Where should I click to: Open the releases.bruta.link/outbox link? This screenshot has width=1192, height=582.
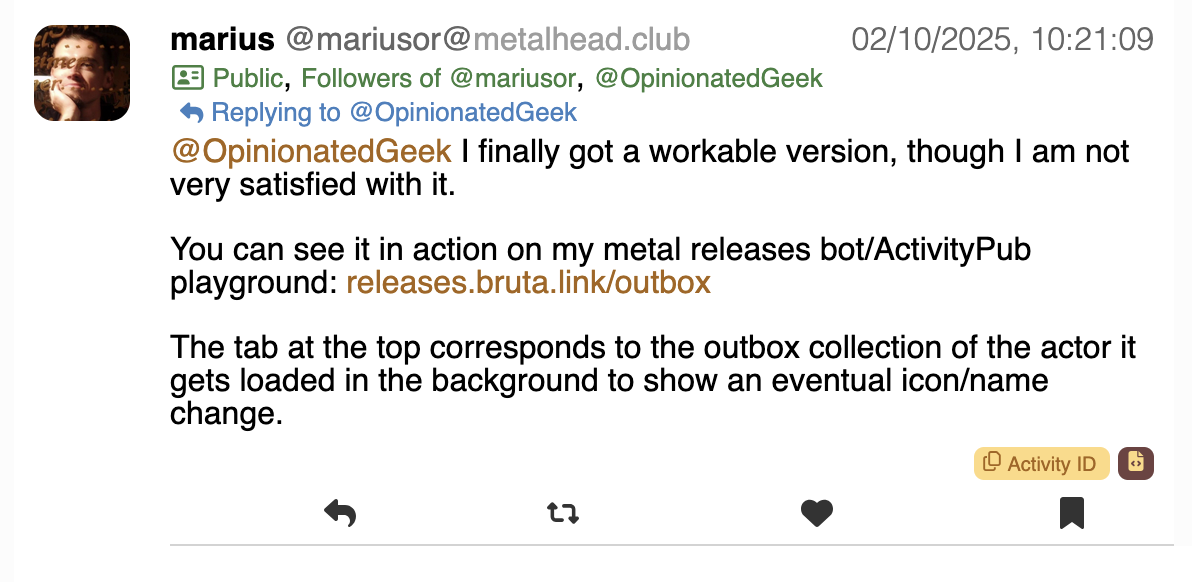coord(528,283)
